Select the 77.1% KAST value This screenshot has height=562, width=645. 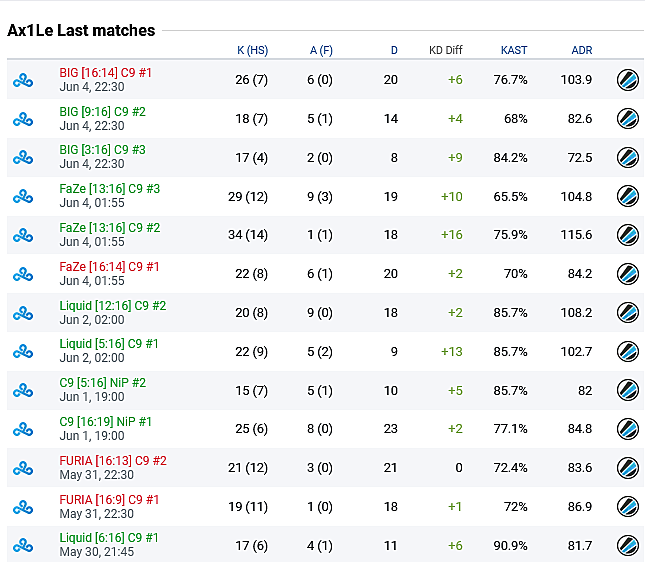pyautogui.click(x=510, y=429)
